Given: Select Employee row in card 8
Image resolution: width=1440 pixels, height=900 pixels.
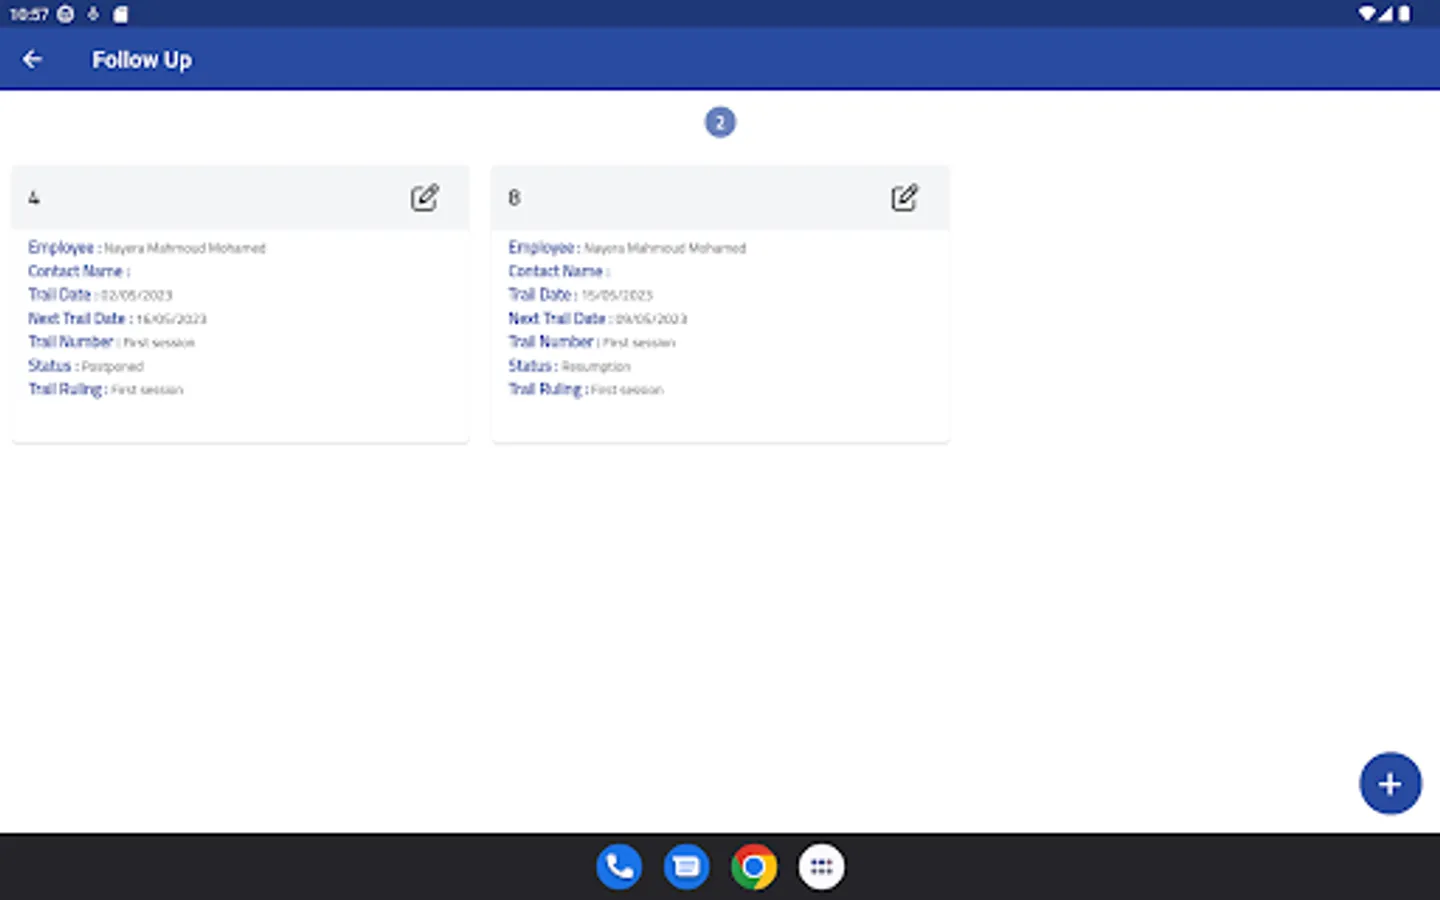Looking at the screenshot, I should click(x=627, y=248).
